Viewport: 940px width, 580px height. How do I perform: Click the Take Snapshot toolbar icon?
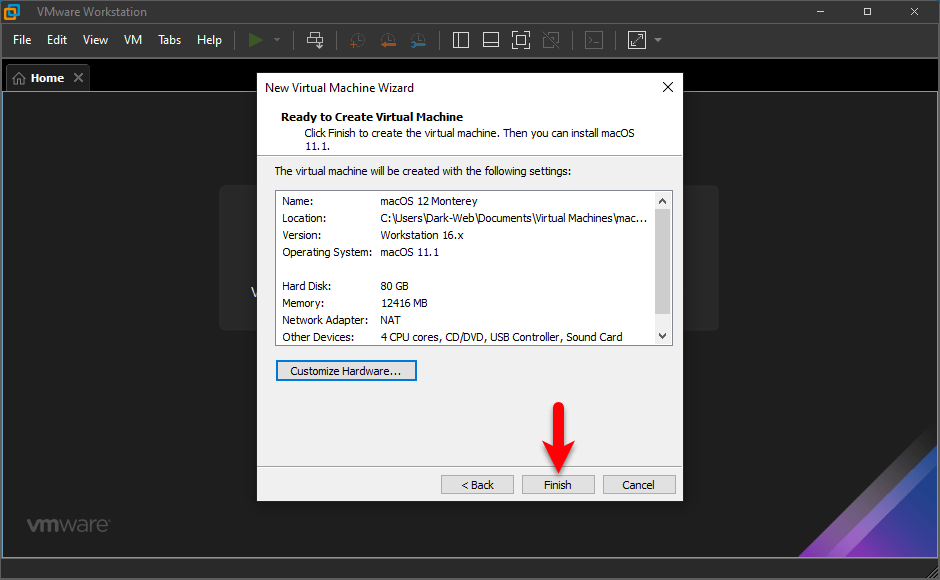357,40
